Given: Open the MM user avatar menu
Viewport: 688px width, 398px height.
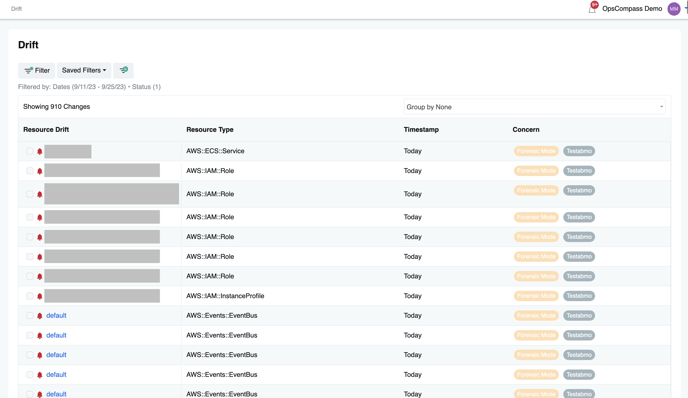Looking at the screenshot, I should tap(674, 9).
